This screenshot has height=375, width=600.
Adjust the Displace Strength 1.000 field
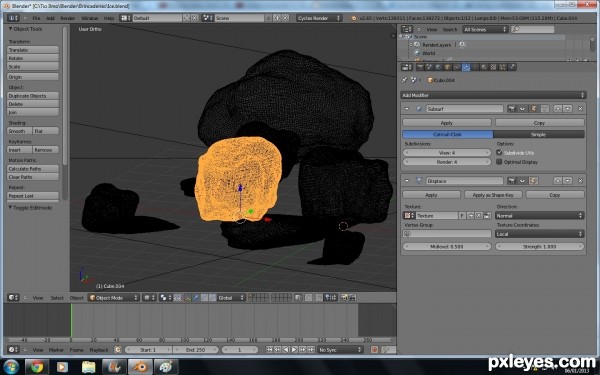540,247
